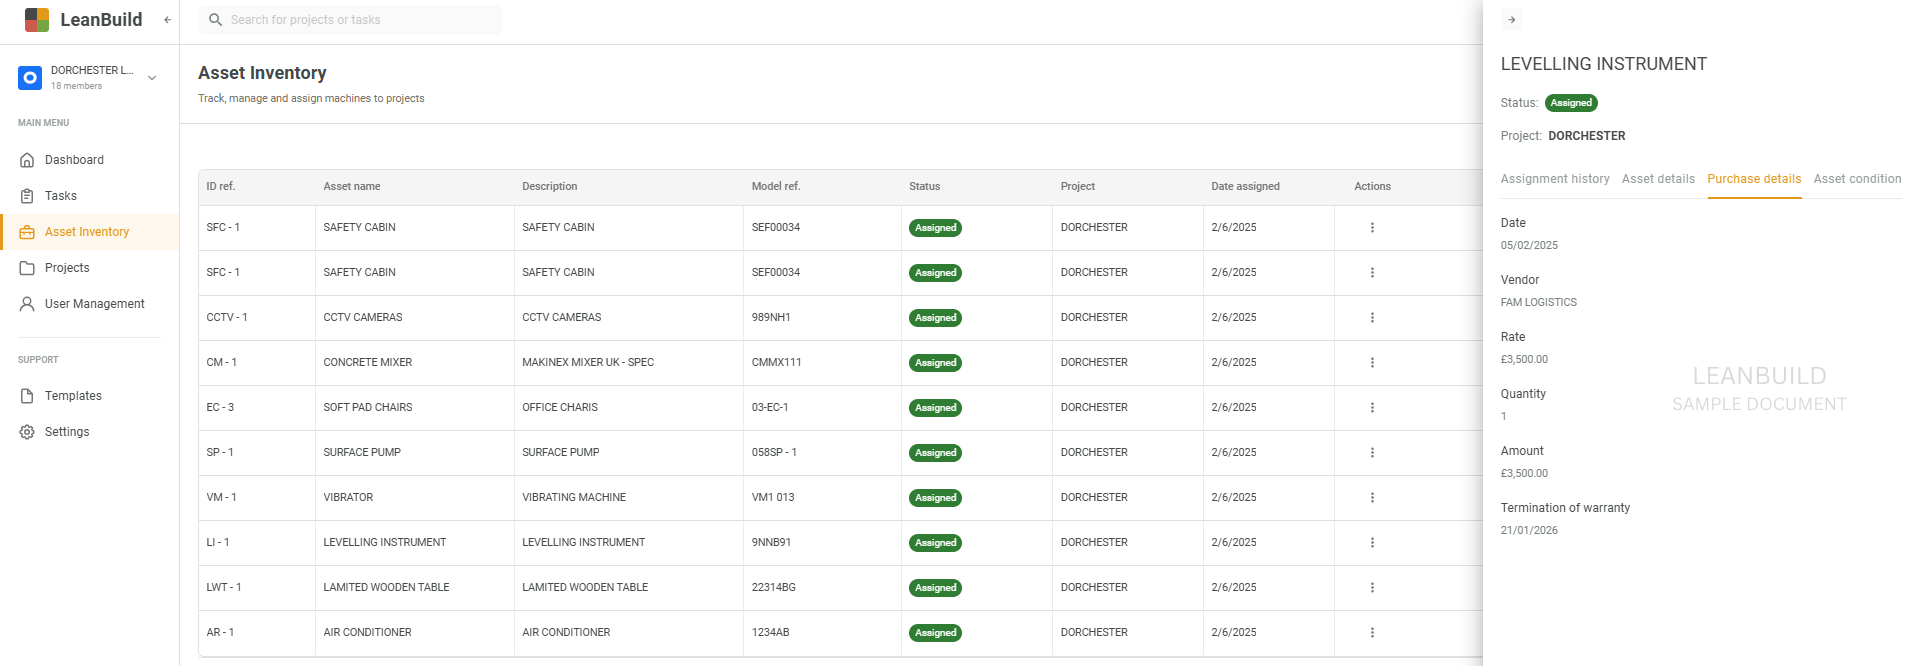
Task: Click the three-dot menu for Vibrator row
Action: pos(1372,498)
